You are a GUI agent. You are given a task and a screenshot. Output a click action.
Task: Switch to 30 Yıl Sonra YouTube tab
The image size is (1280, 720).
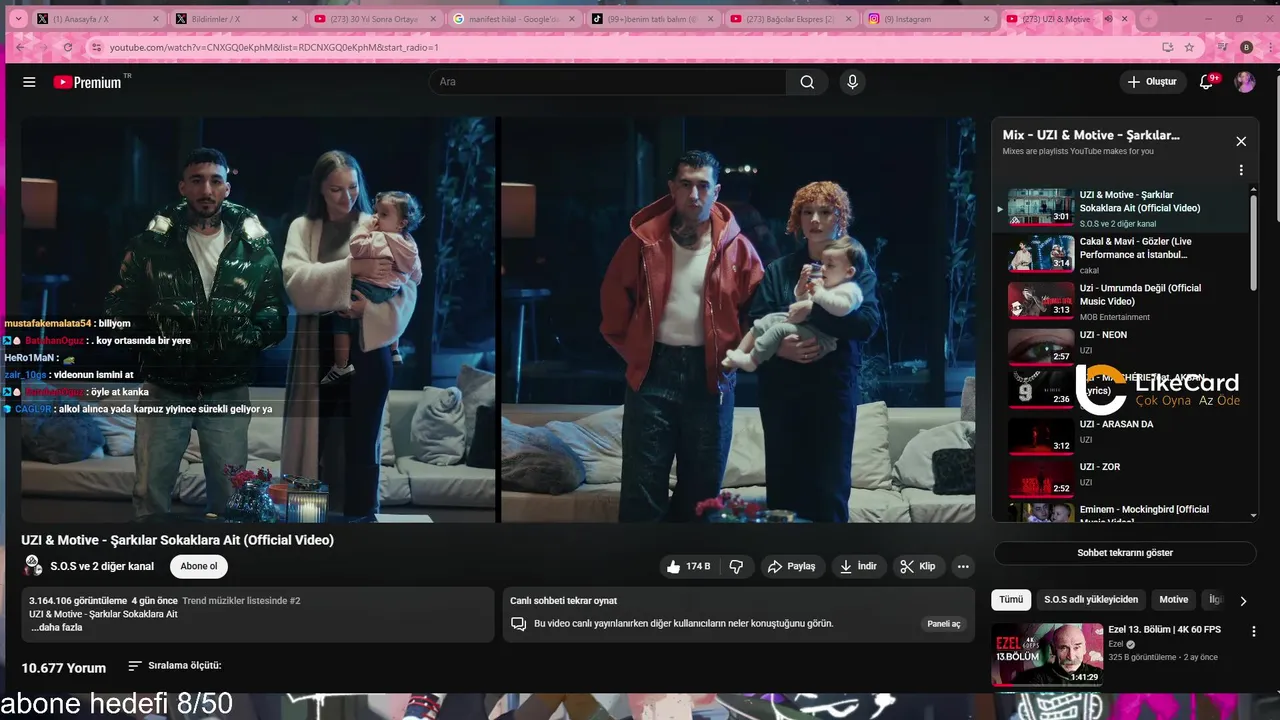click(374, 19)
